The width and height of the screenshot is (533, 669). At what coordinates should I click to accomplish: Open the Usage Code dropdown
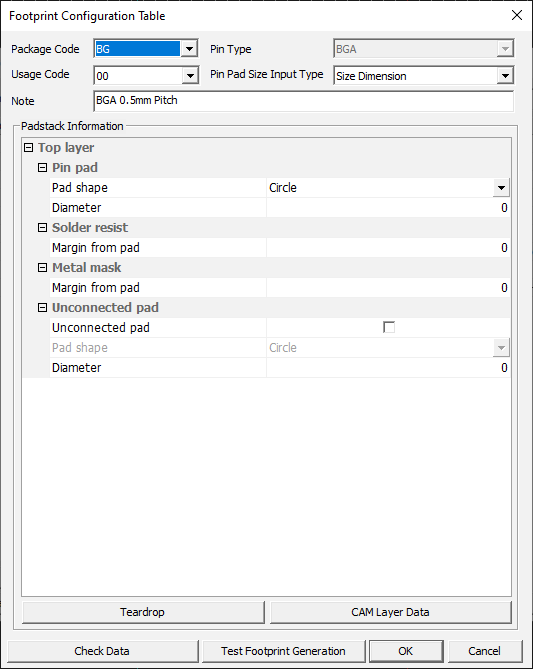(x=190, y=76)
